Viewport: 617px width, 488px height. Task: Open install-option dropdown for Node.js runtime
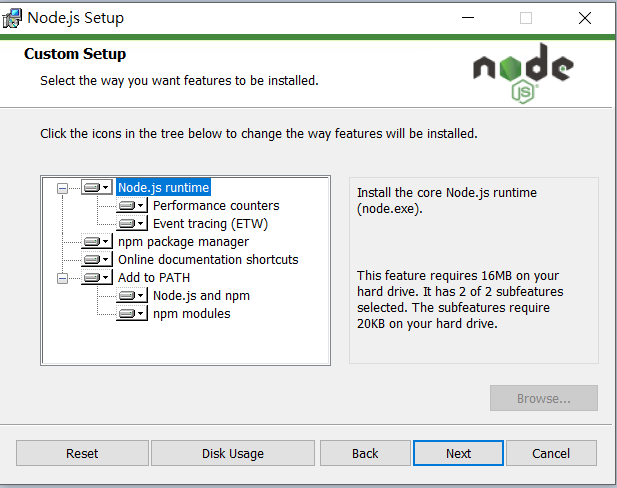coord(97,187)
